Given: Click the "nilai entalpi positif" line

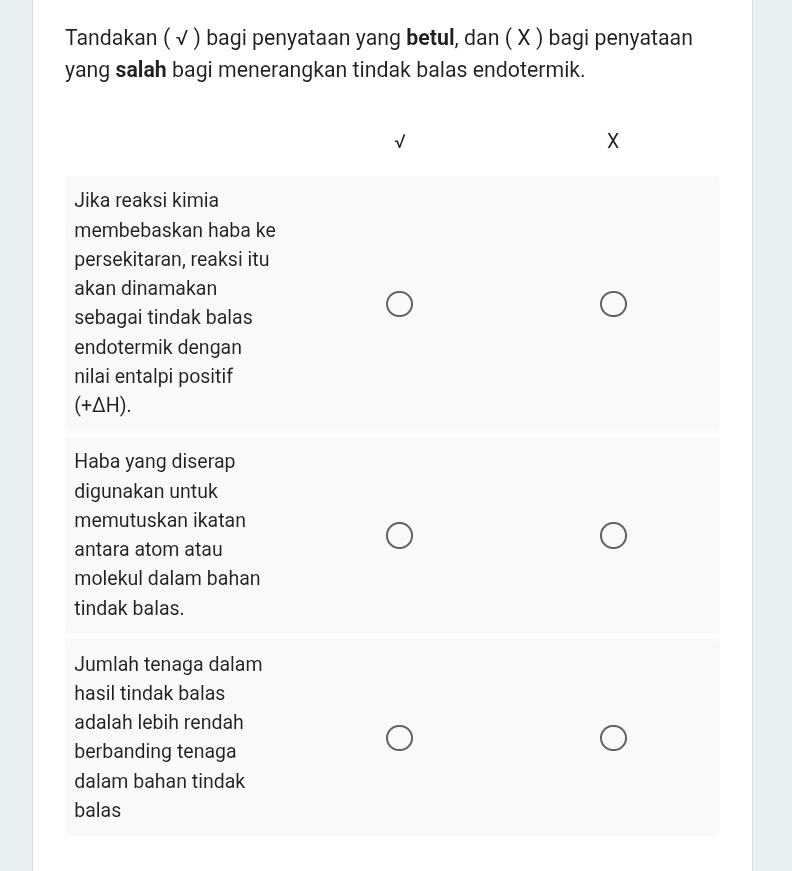Looking at the screenshot, I should tap(153, 377).
